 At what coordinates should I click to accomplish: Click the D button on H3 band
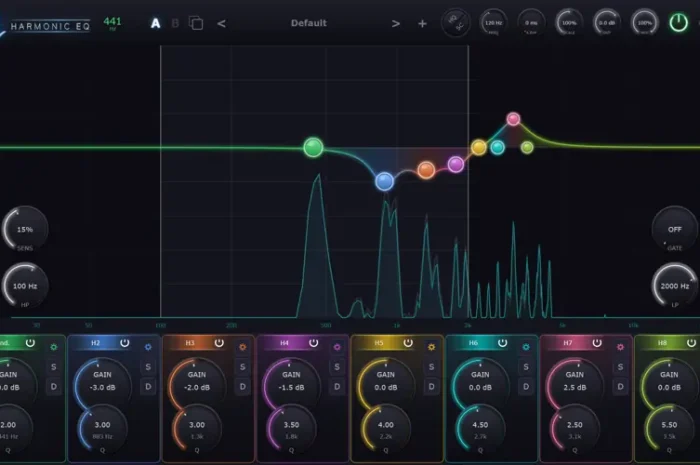click(x=243, y=386)
